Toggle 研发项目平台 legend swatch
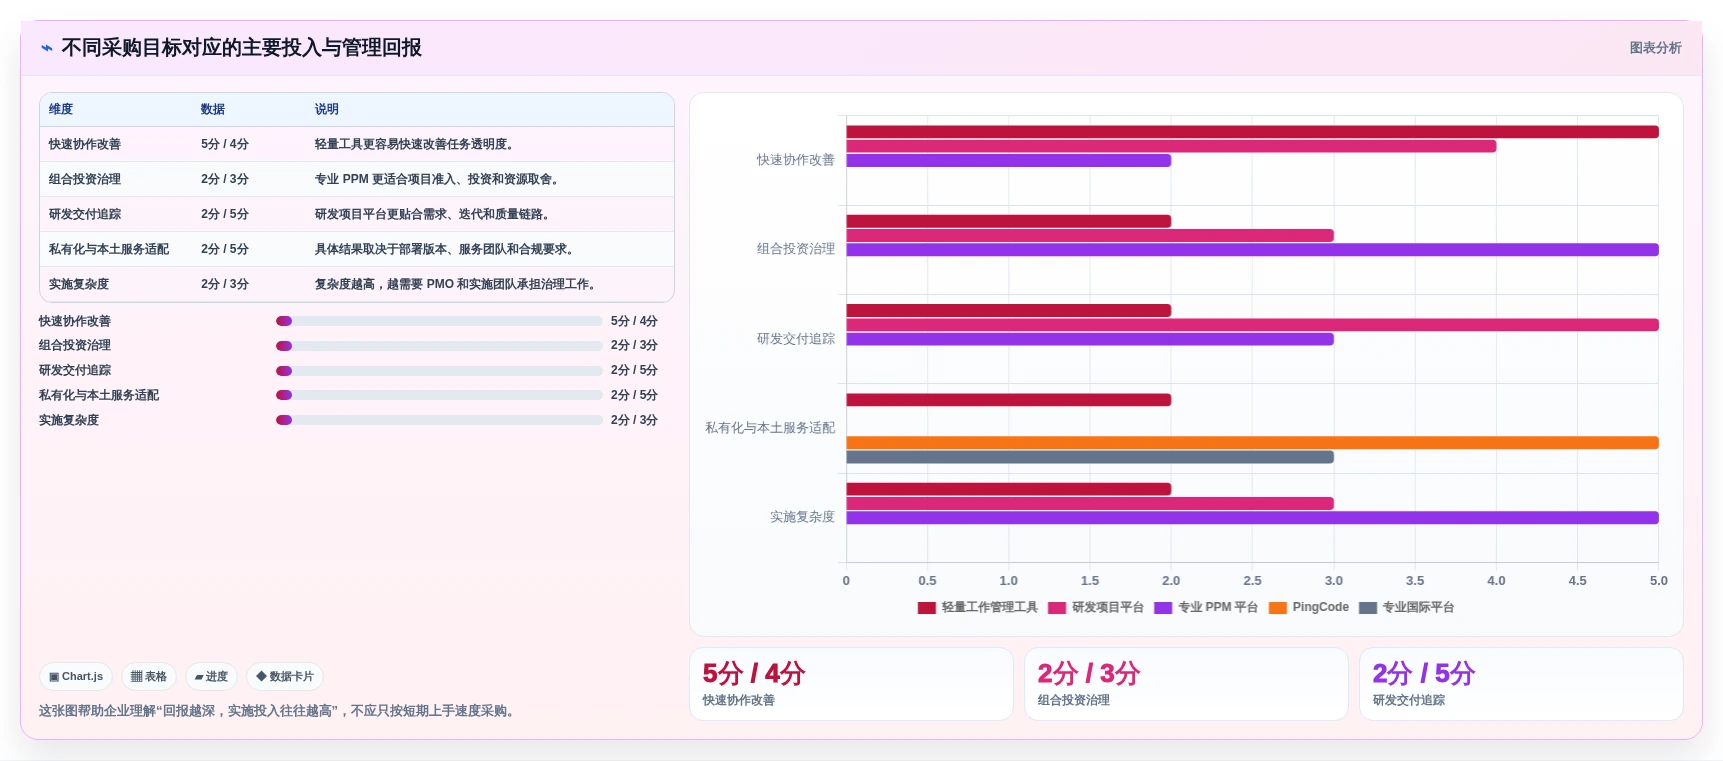The image size is (1723, 761). coord(1057,608)
